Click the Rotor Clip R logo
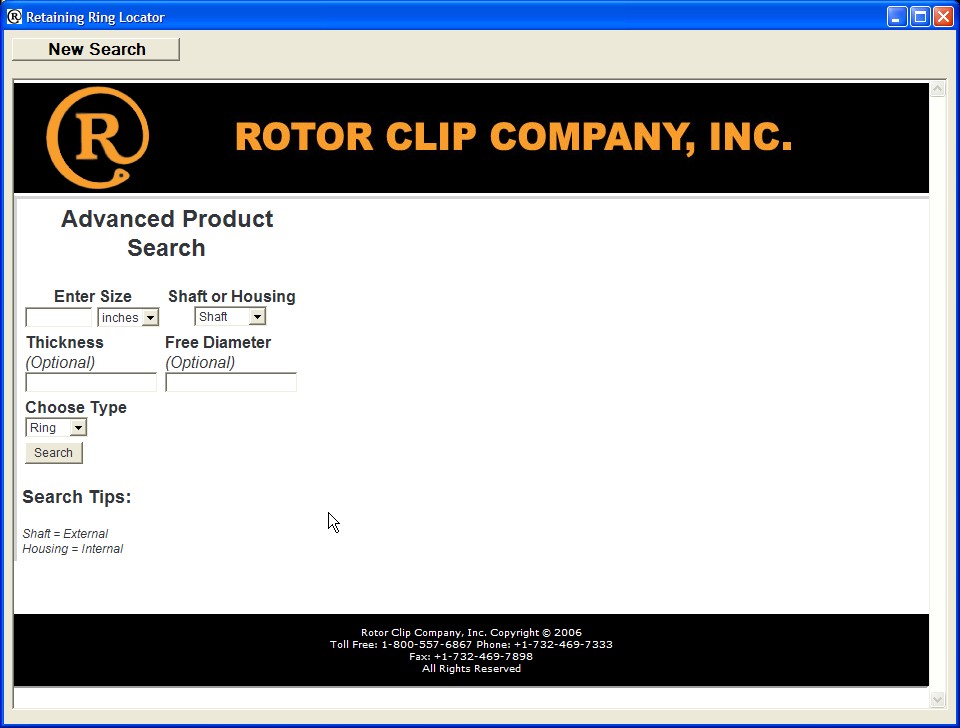The width and height of the screenshot is (960, 728). (x=97, y=137)
